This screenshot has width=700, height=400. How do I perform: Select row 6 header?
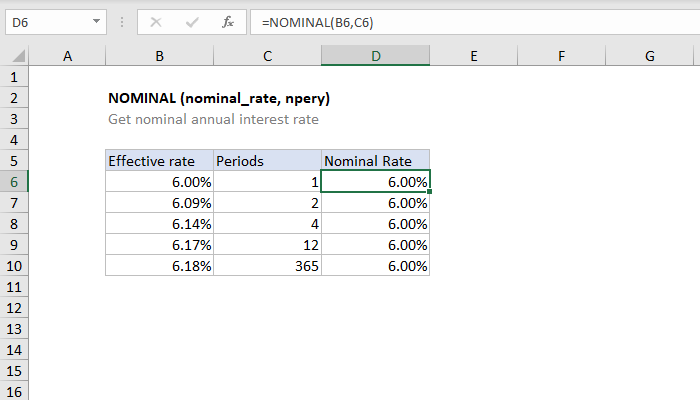[14, 182]
